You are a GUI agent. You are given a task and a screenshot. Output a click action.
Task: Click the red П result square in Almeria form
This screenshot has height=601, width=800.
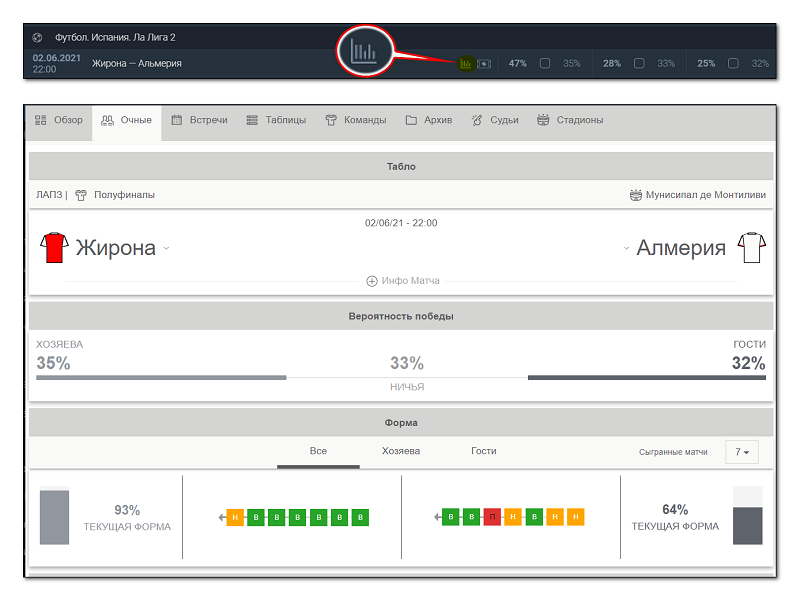click(491, 517)
